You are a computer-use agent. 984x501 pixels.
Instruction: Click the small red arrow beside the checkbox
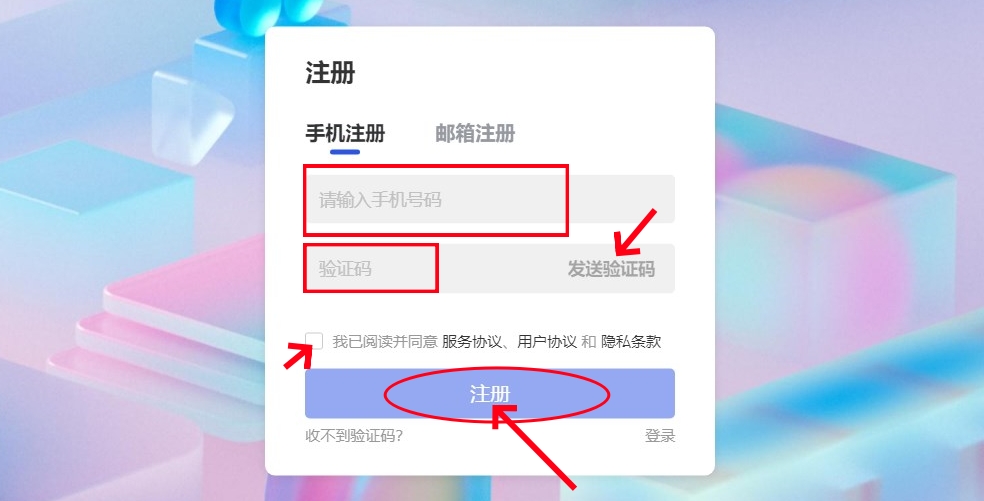click(298, 356)
